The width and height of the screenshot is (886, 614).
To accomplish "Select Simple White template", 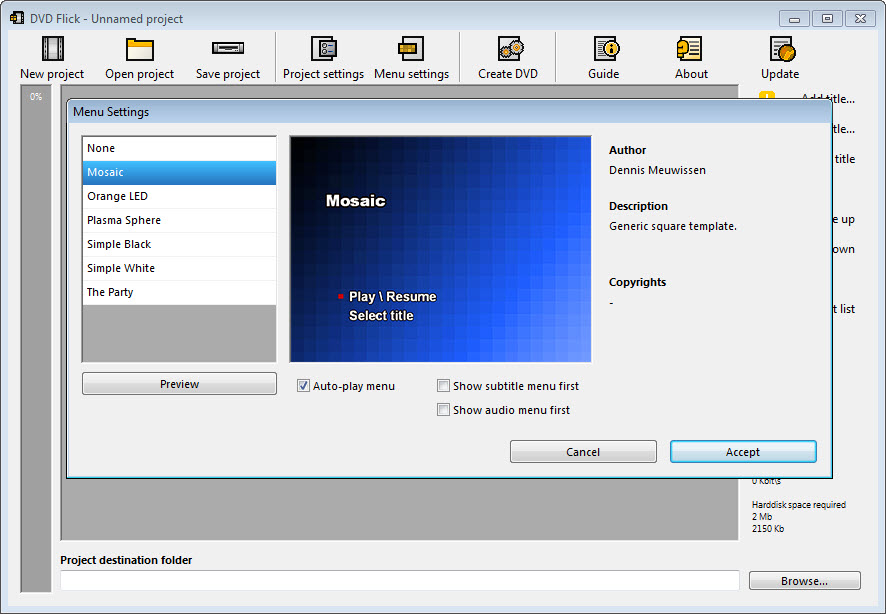I will point(179,268).
